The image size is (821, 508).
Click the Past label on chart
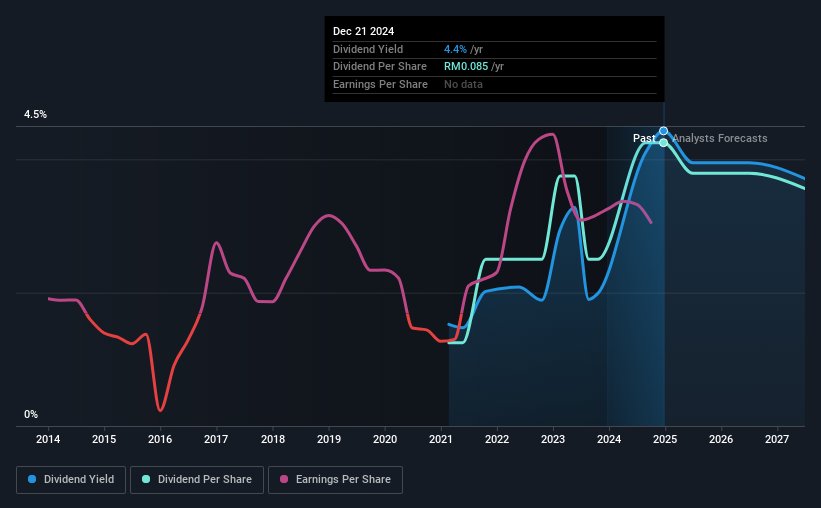coord(644,138)
